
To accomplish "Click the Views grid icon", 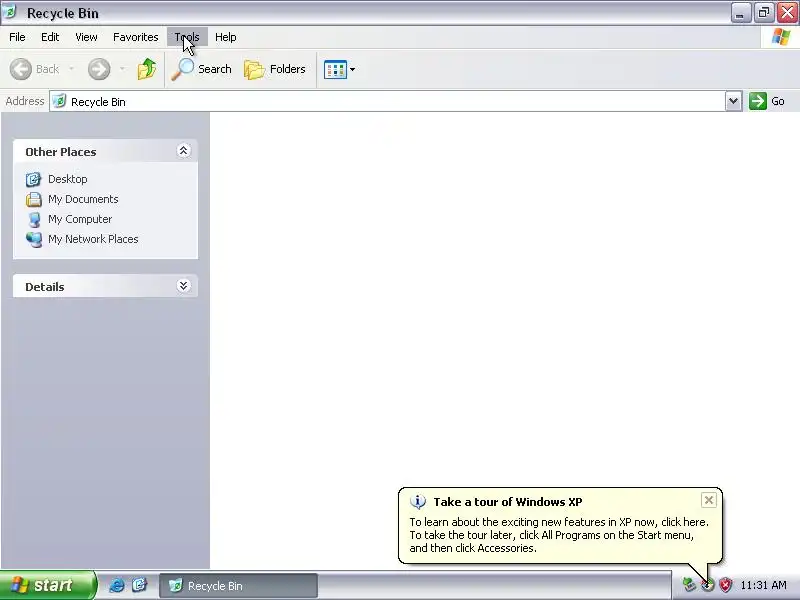I will click(x=335, y=69).
